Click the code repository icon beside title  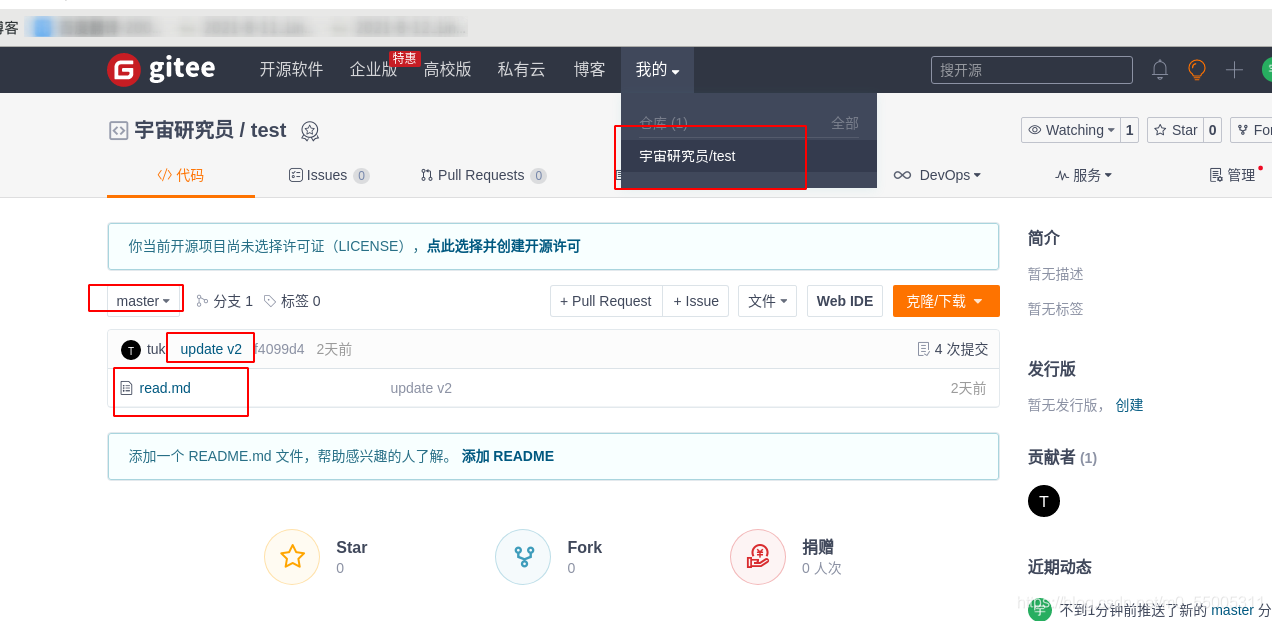[118, 130]
